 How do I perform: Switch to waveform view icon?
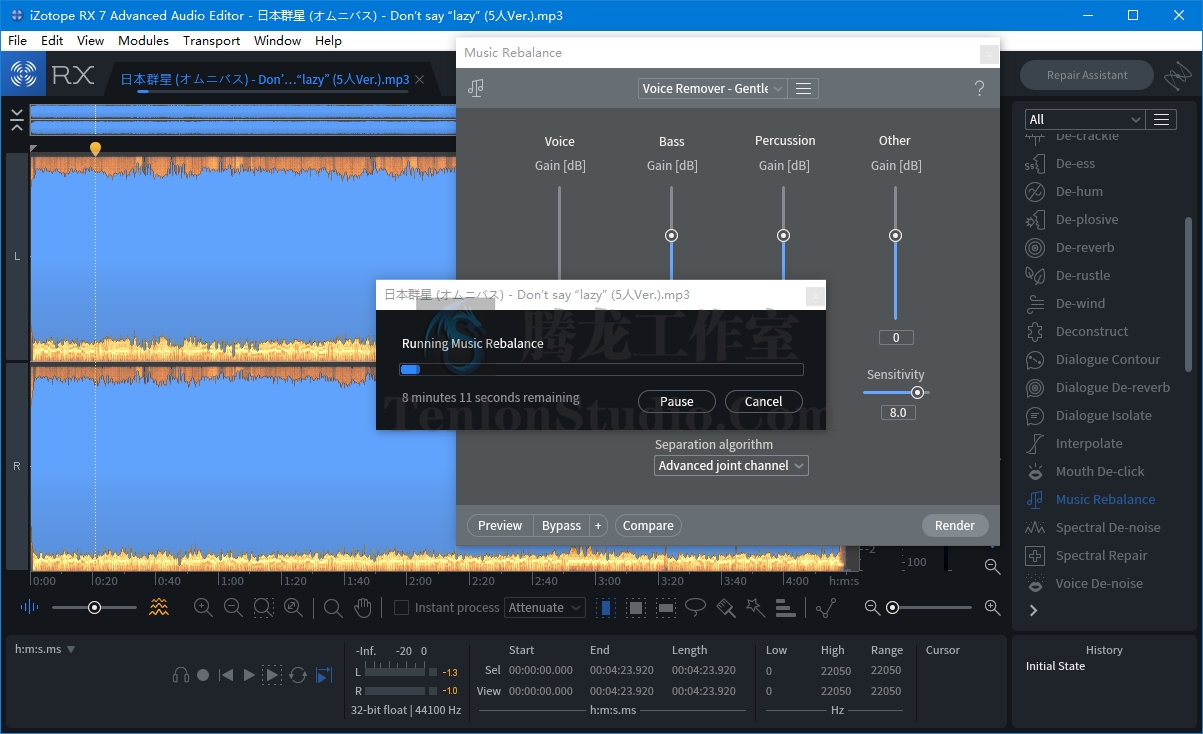pyautogui.click(x=29, y=607)
